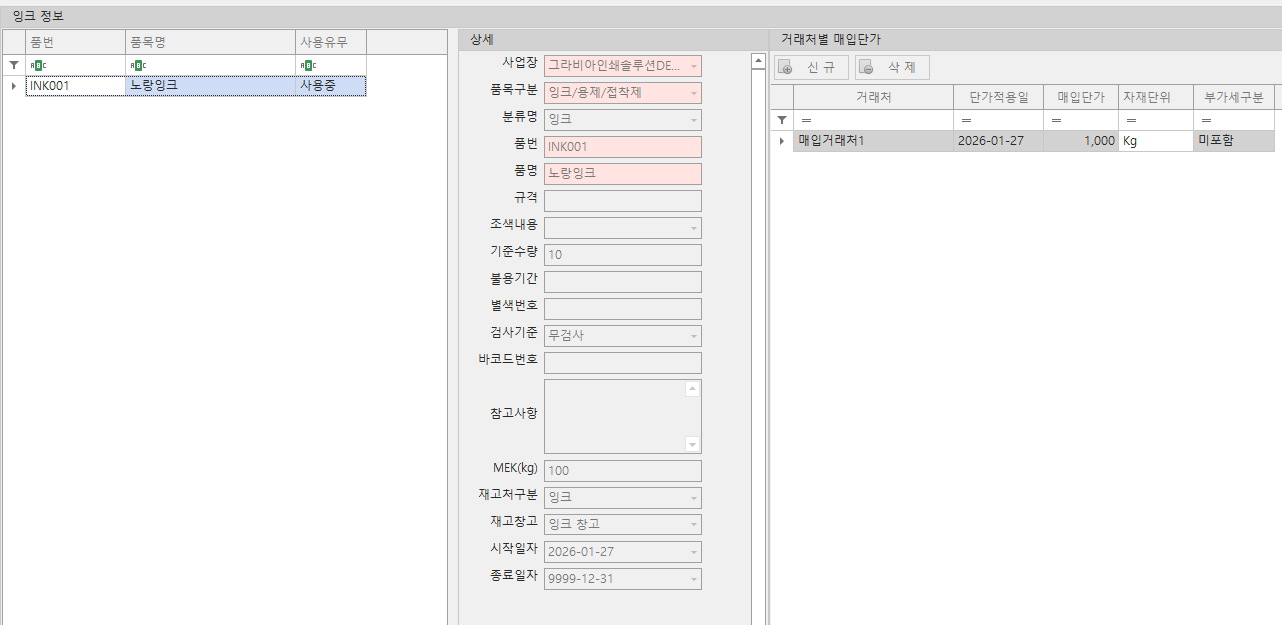Select the 매입거래처1 row in purchase prices
This screenshot has height=625, width=1282.
(870, 141)
